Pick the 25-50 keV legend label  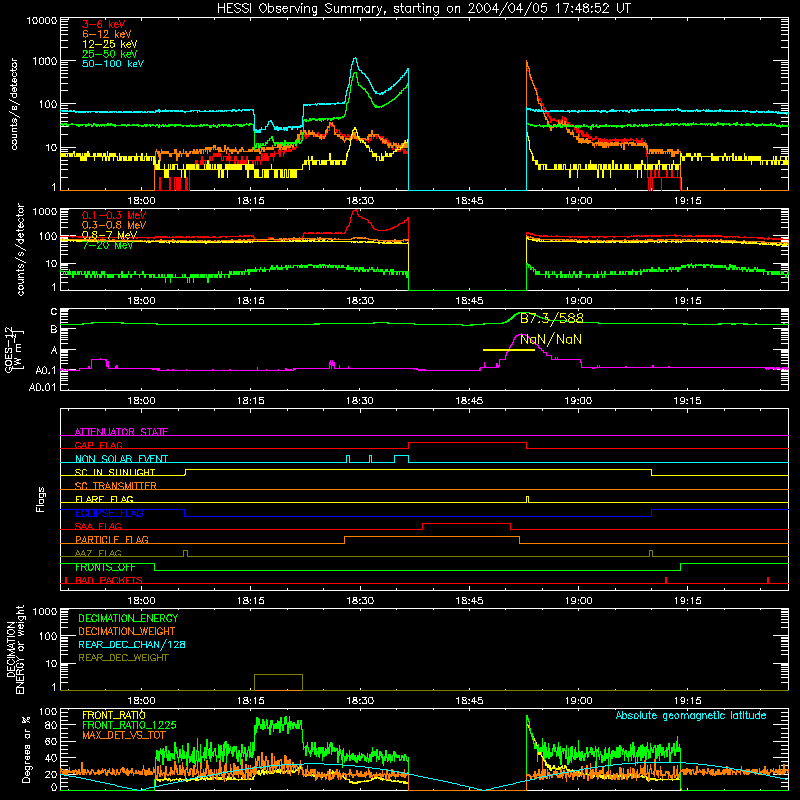(110, 54)
